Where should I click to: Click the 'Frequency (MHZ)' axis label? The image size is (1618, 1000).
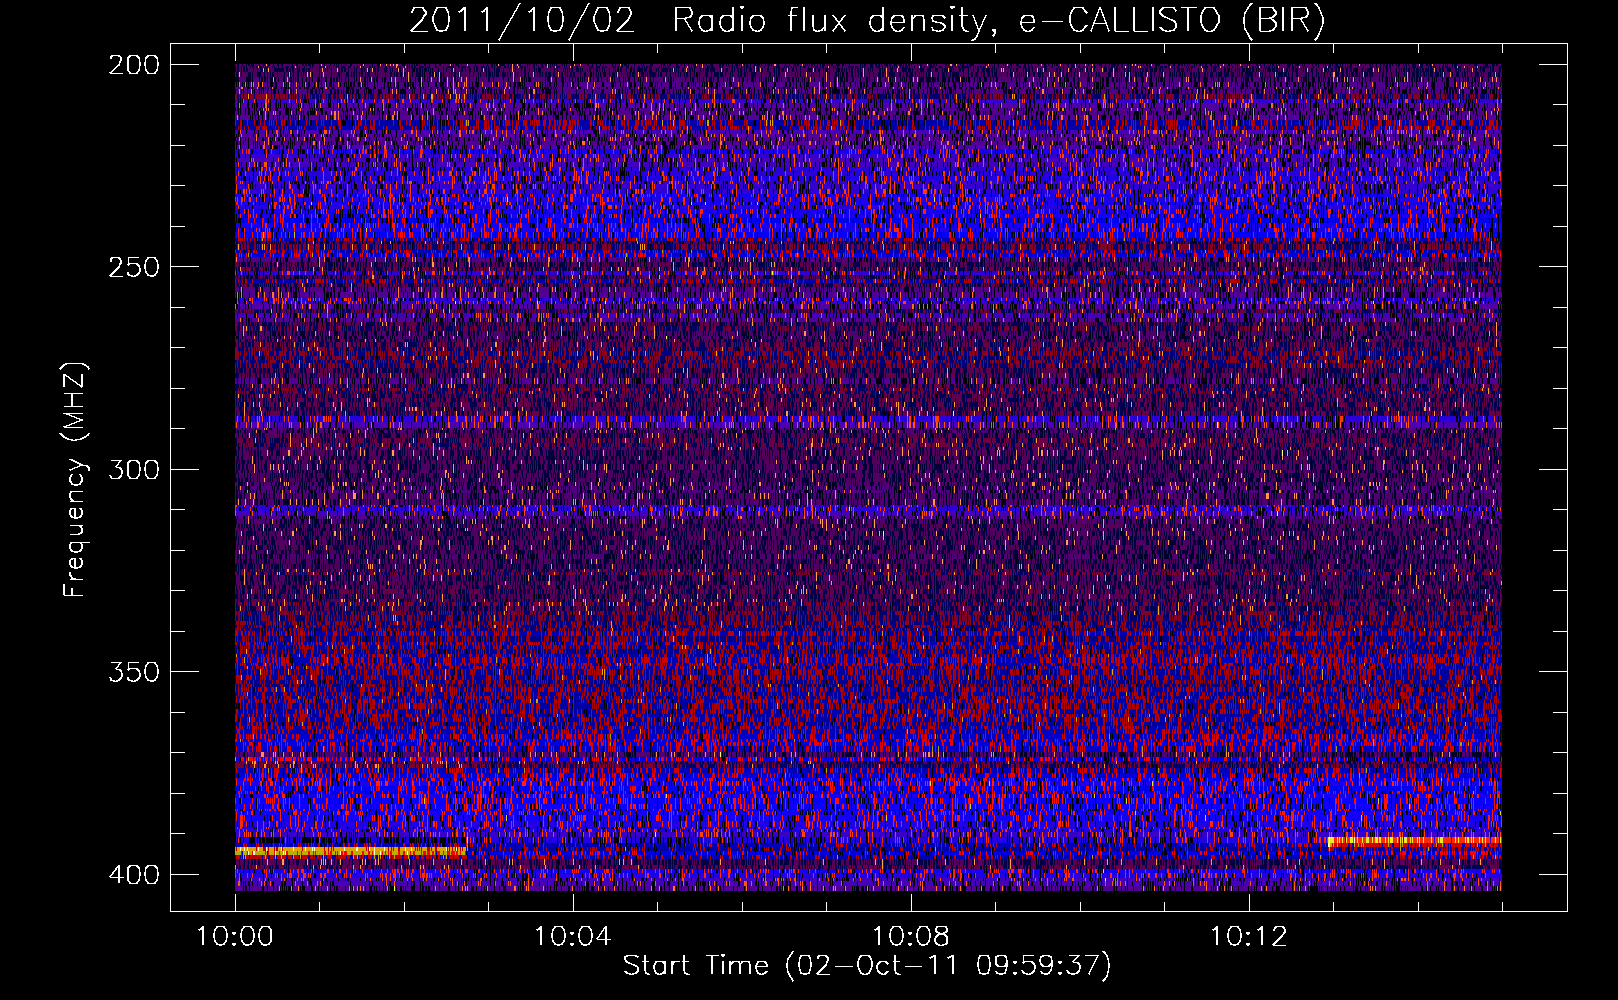click(x=76, y=479)
